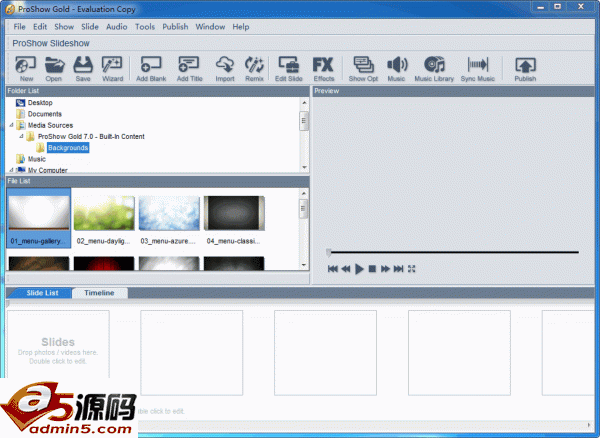The image size is (600, 438).
Task: Jump to end of preview
Action: 398,269
